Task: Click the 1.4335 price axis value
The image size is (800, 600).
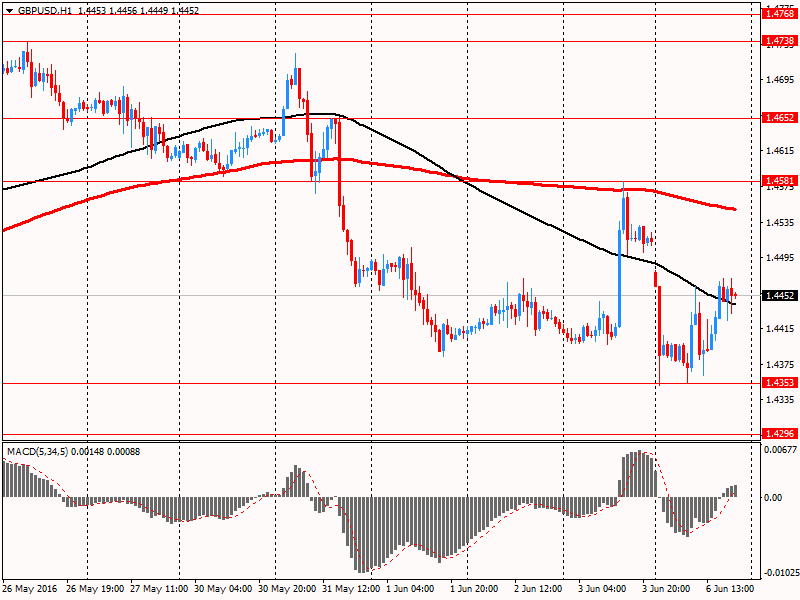Action: coord(781,399)
